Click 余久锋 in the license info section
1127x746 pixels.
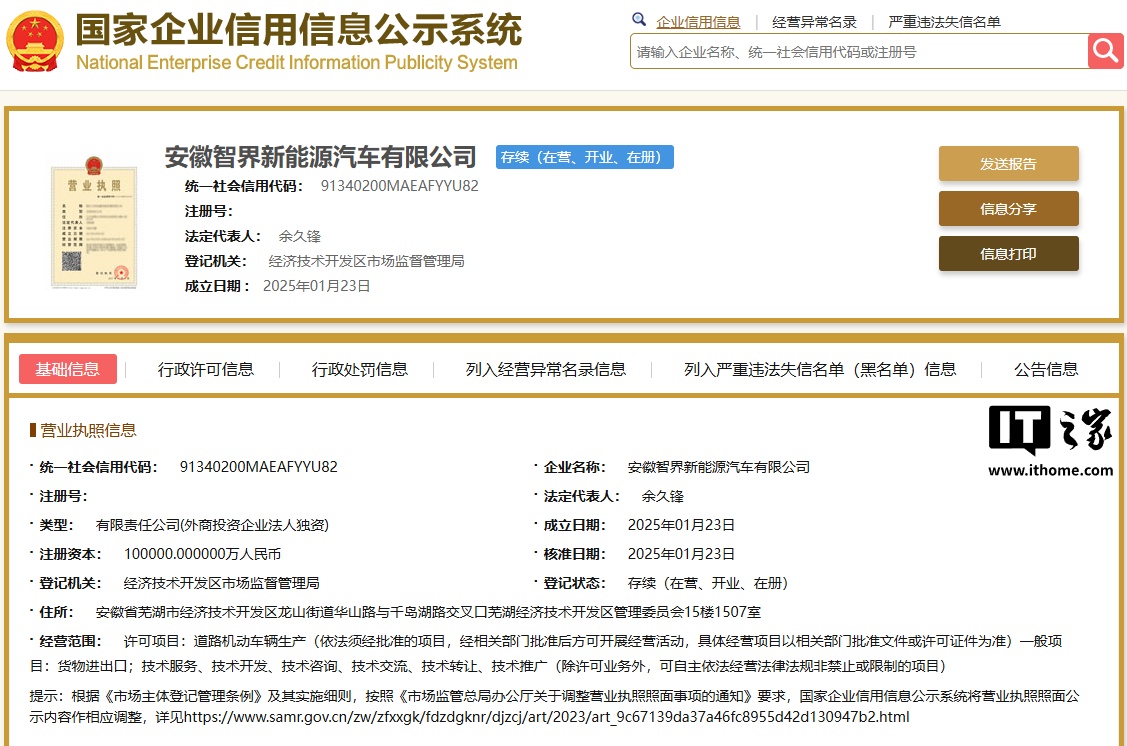(x=663, y=497)
